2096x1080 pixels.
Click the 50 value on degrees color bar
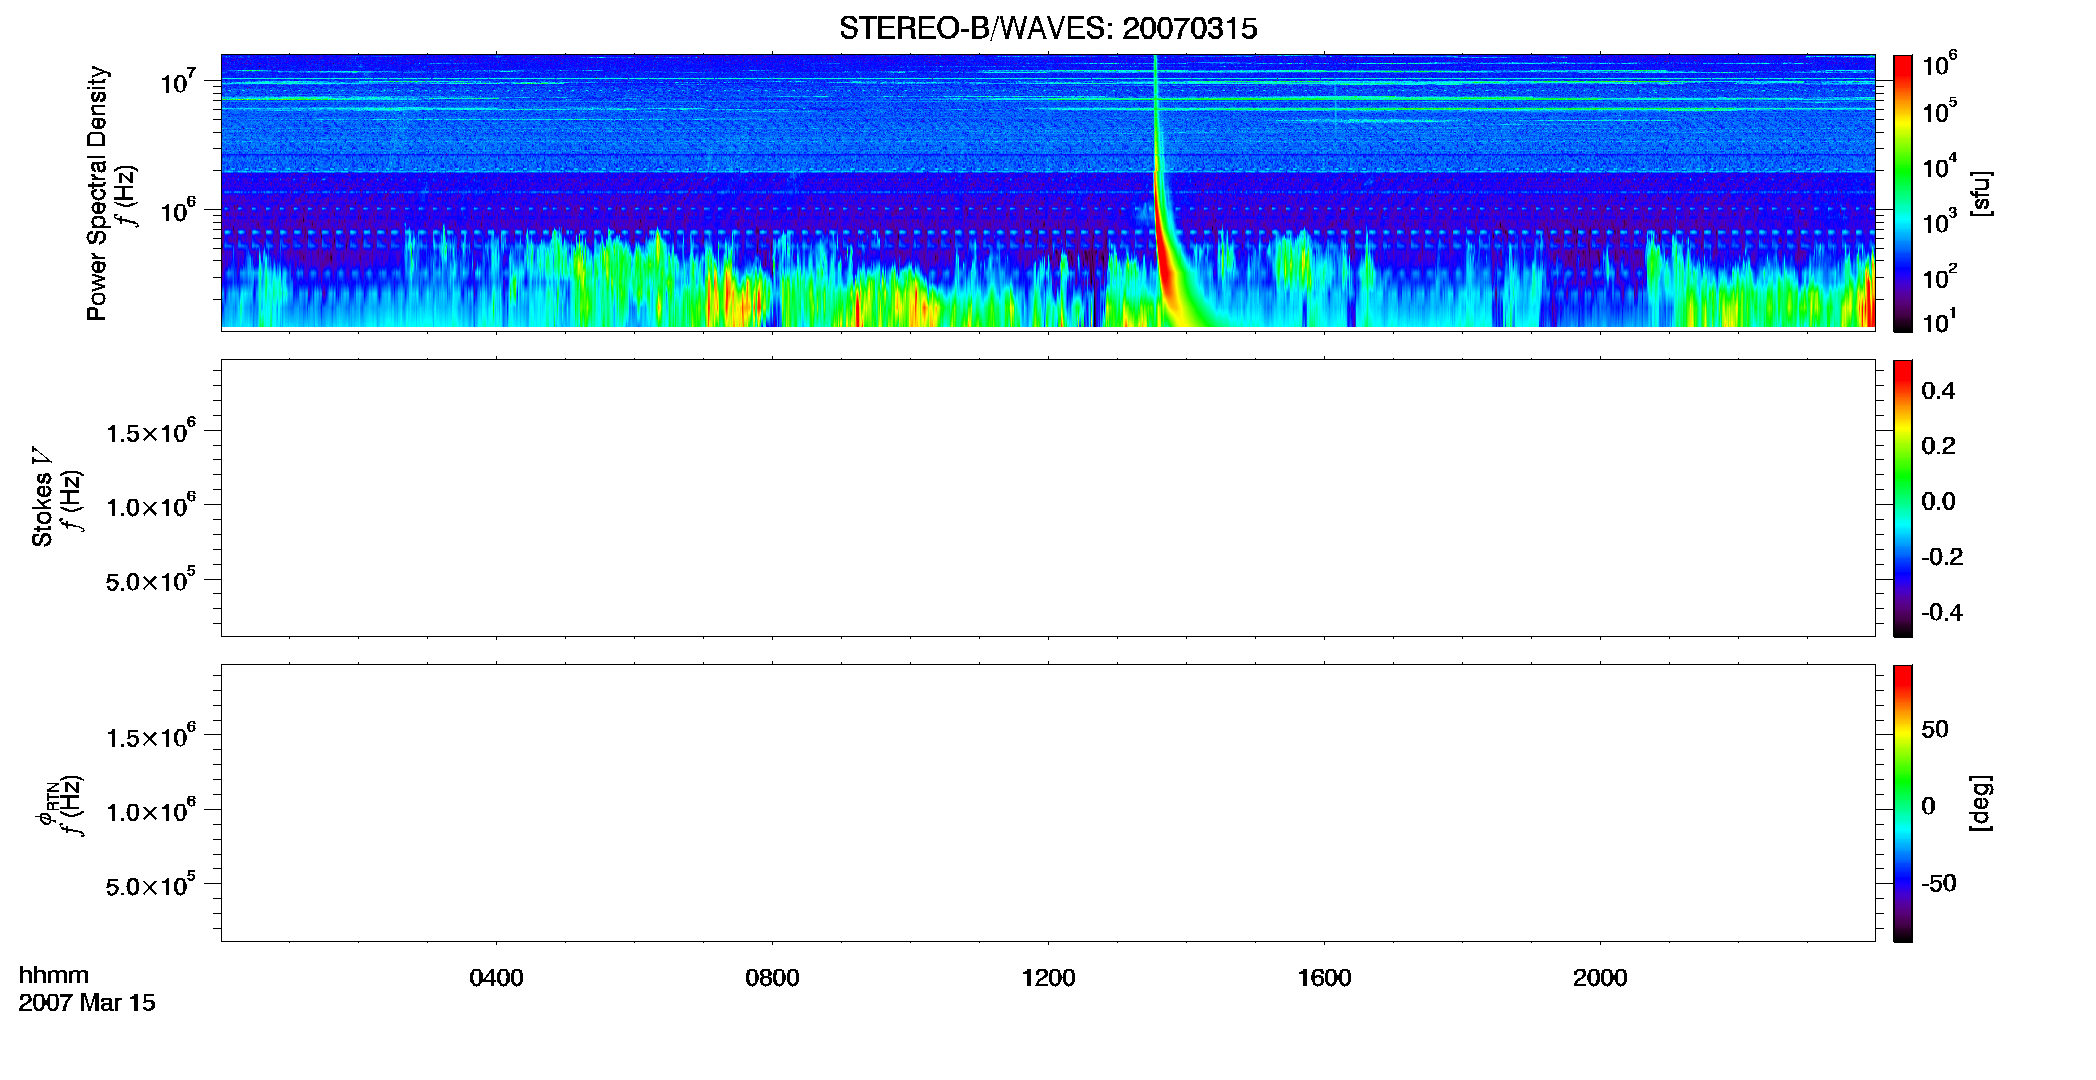point(1934,729)
